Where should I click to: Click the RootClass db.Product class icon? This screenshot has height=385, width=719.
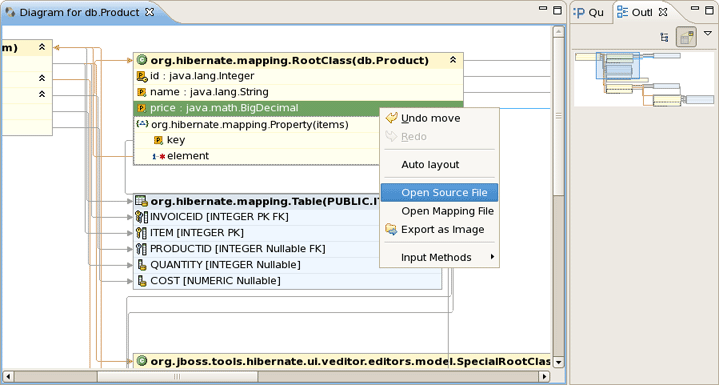coord(142,60)
